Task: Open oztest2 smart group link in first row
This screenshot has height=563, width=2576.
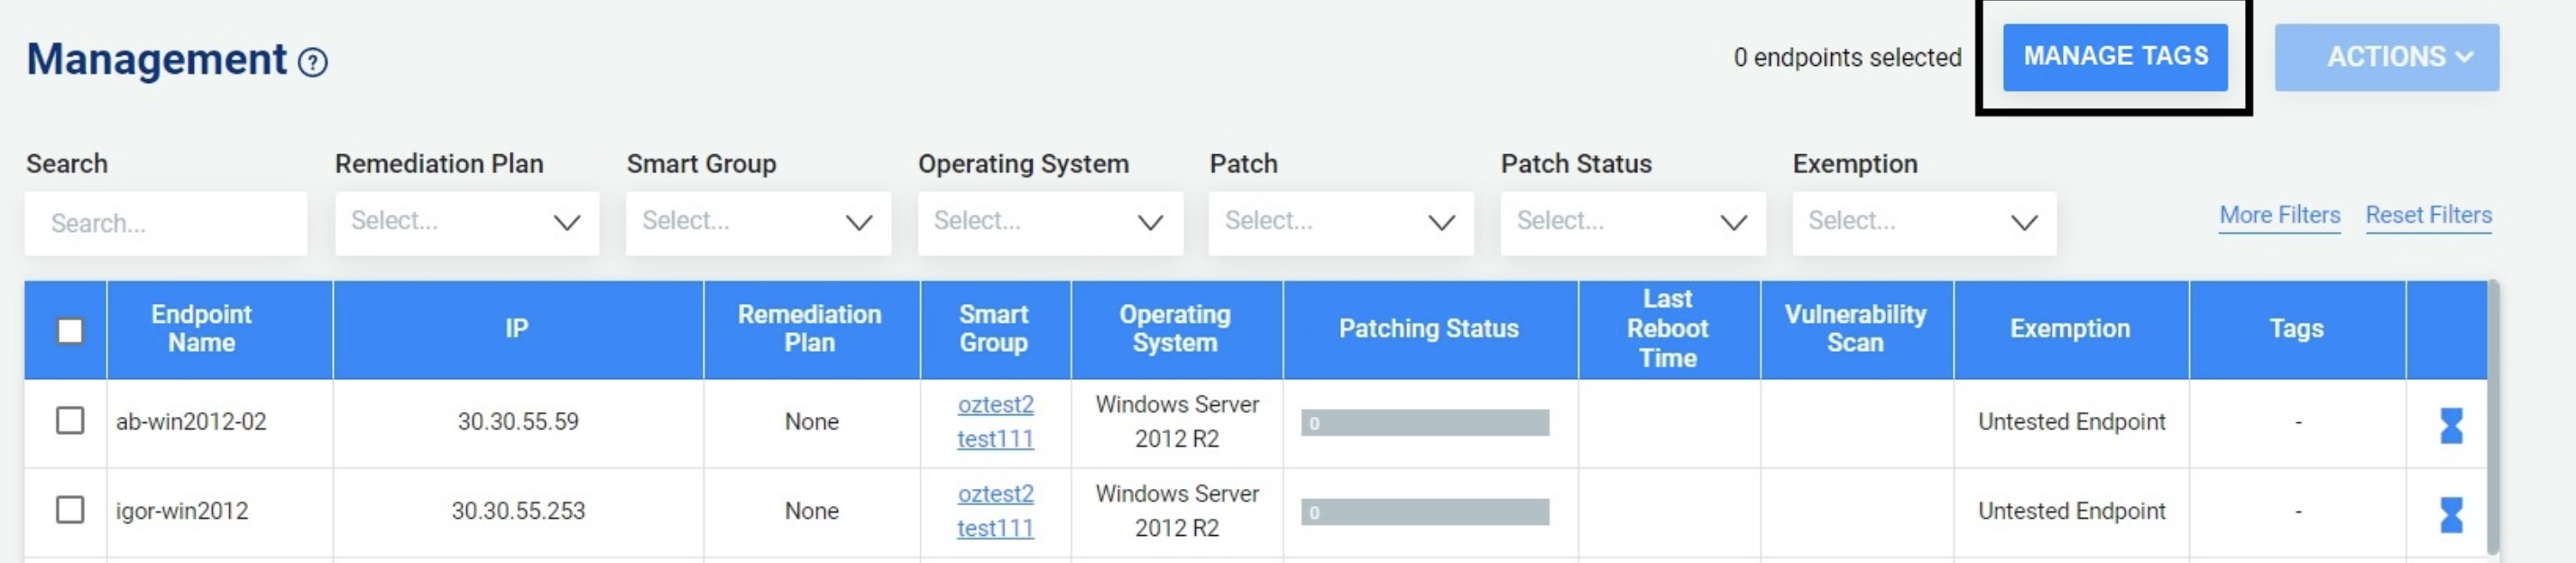Action: click(995, 404)
